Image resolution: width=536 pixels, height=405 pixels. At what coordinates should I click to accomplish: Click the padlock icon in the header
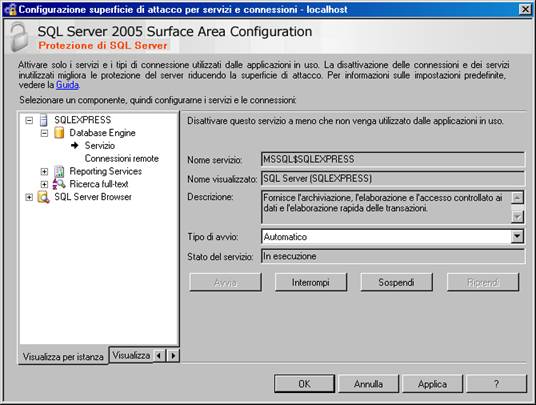[19, 37]
